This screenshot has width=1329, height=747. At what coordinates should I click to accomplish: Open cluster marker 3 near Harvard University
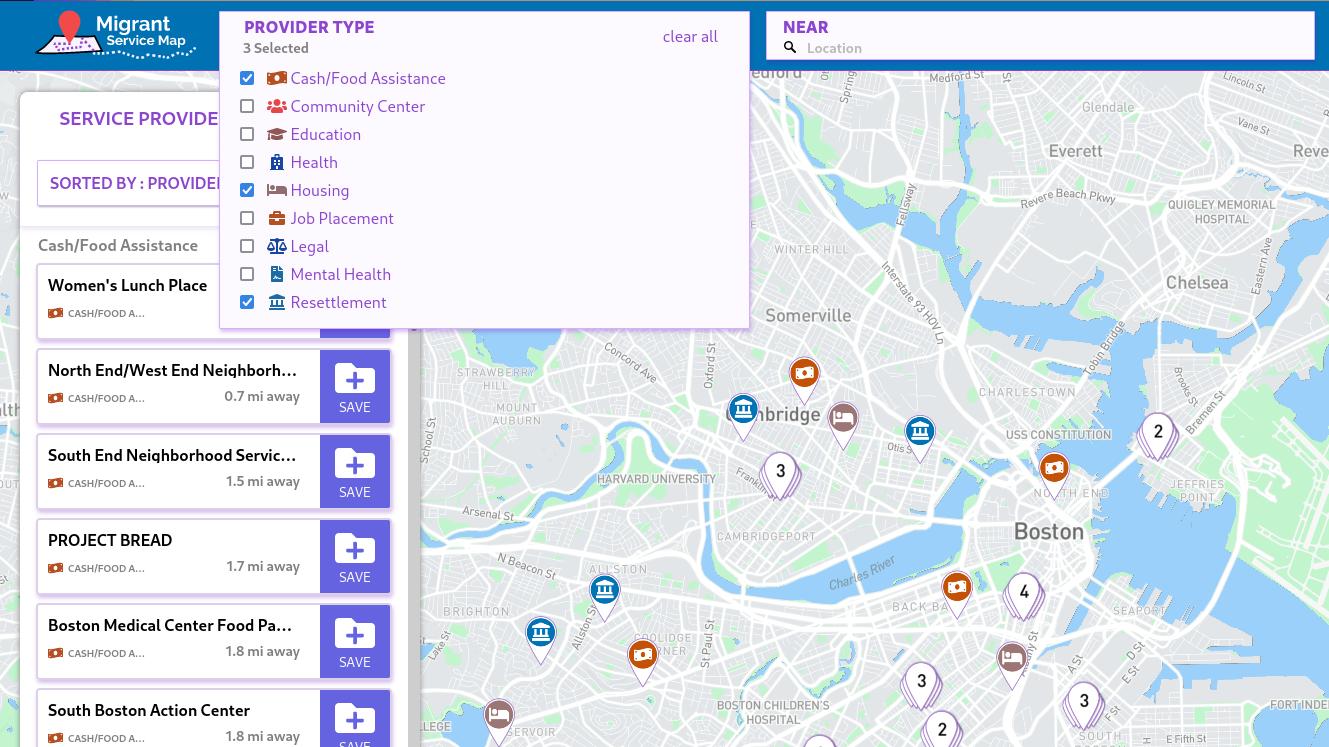point(780,475)
